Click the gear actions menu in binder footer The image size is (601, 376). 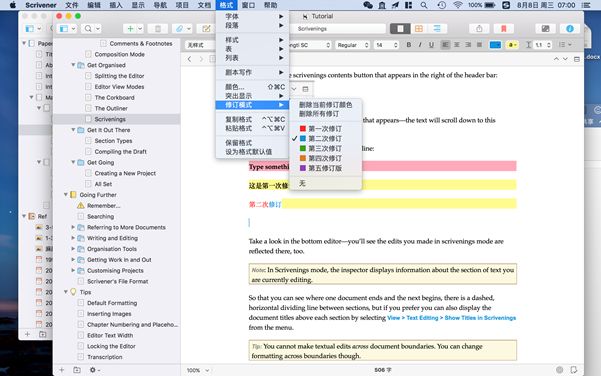pyautogui.click(x=94, y=370)
